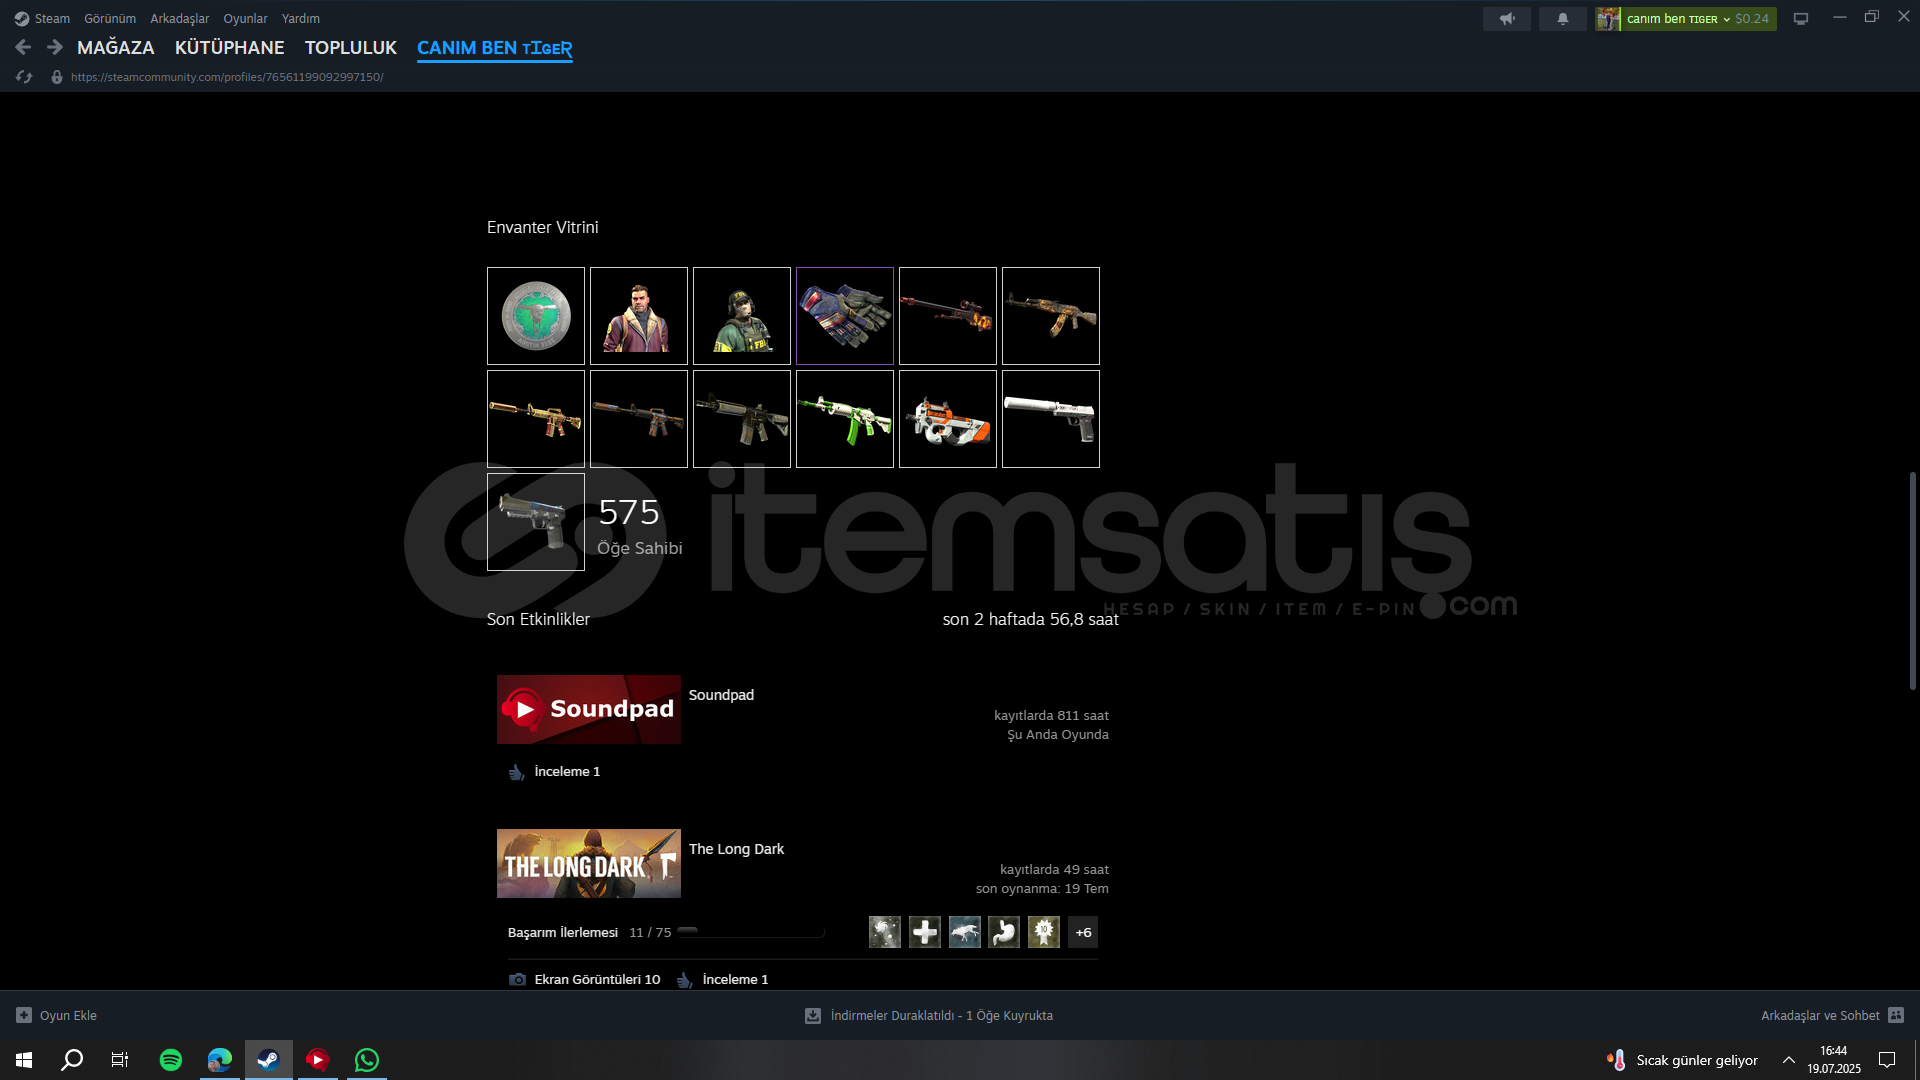Image resolution: width=1920 pixels, height=1080 pixels.
Task: Open the green coin item in the showcase
Action: click(536, 316)
